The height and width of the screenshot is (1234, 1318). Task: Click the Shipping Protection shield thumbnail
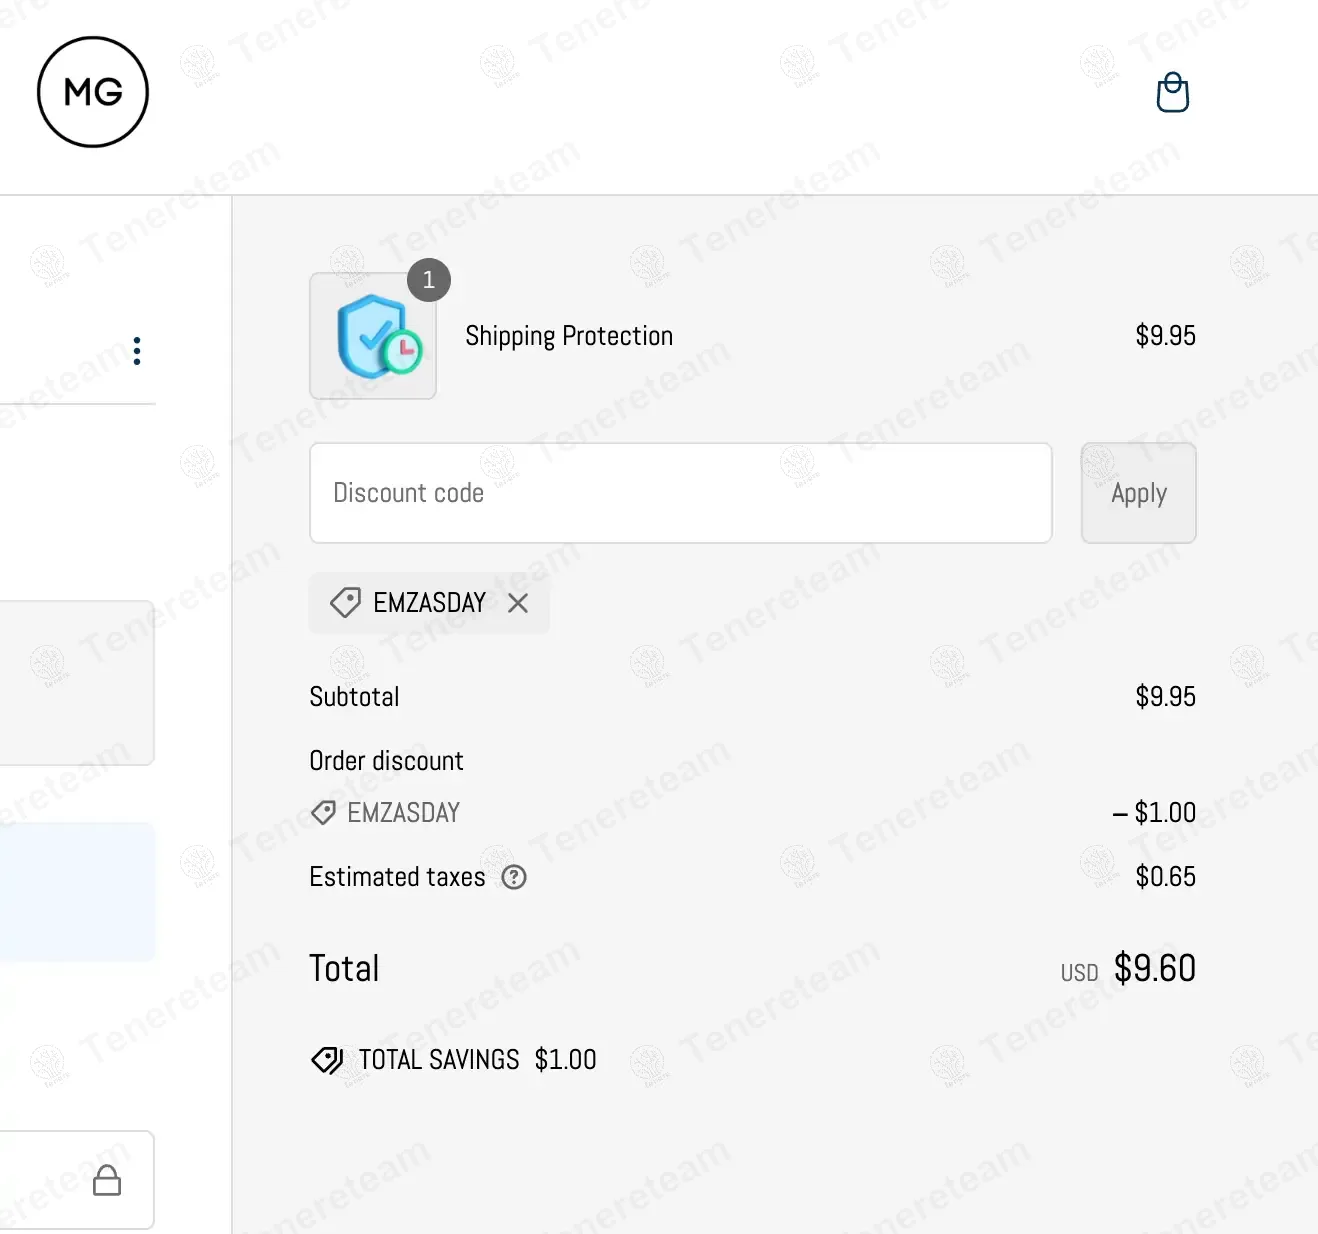click(372, 337)
